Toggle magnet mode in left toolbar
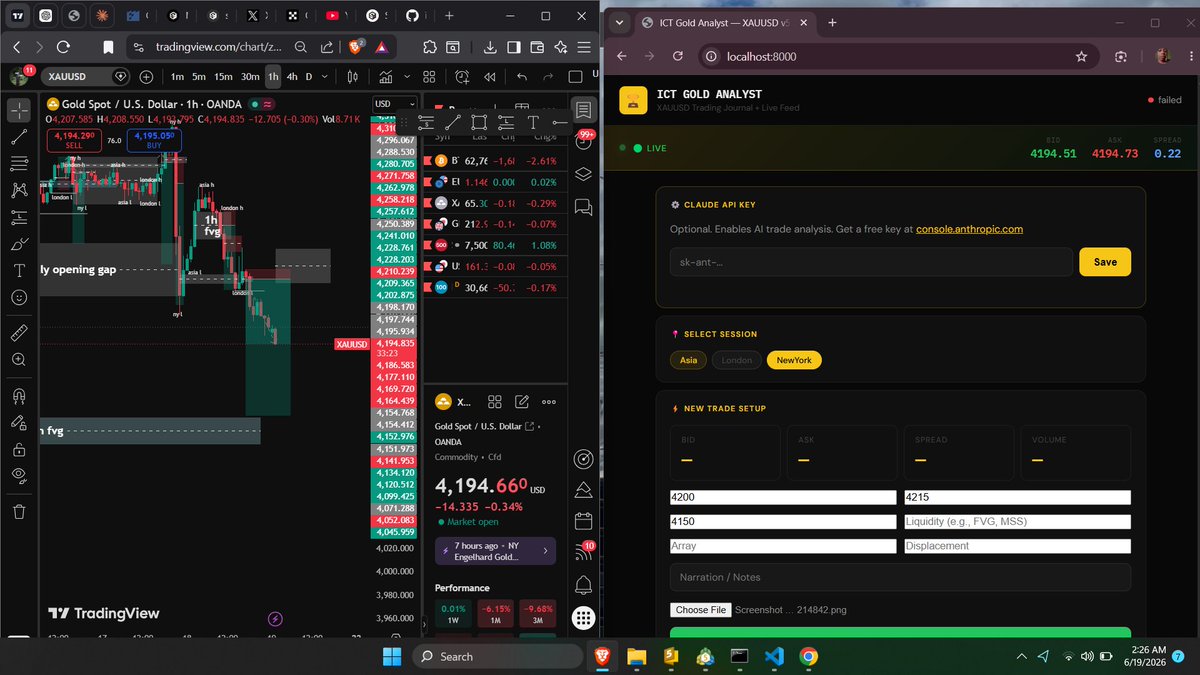The height and width of the screenshot is (675, 1200). pyautogui.click(x=19, y=395)
